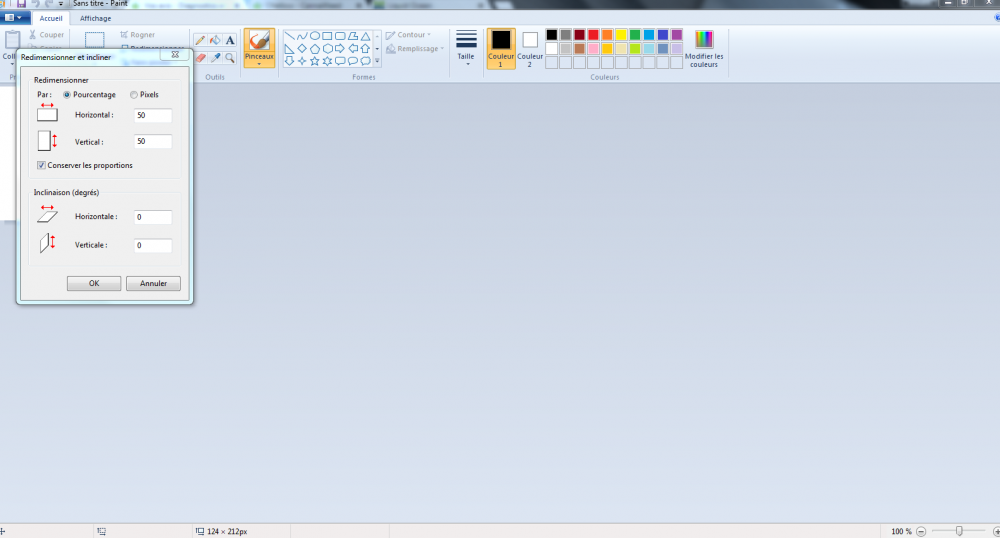Pick the green color swatch
This screenshot has width=1000, height=538.
pyautogui.click(x=635, y=35)
